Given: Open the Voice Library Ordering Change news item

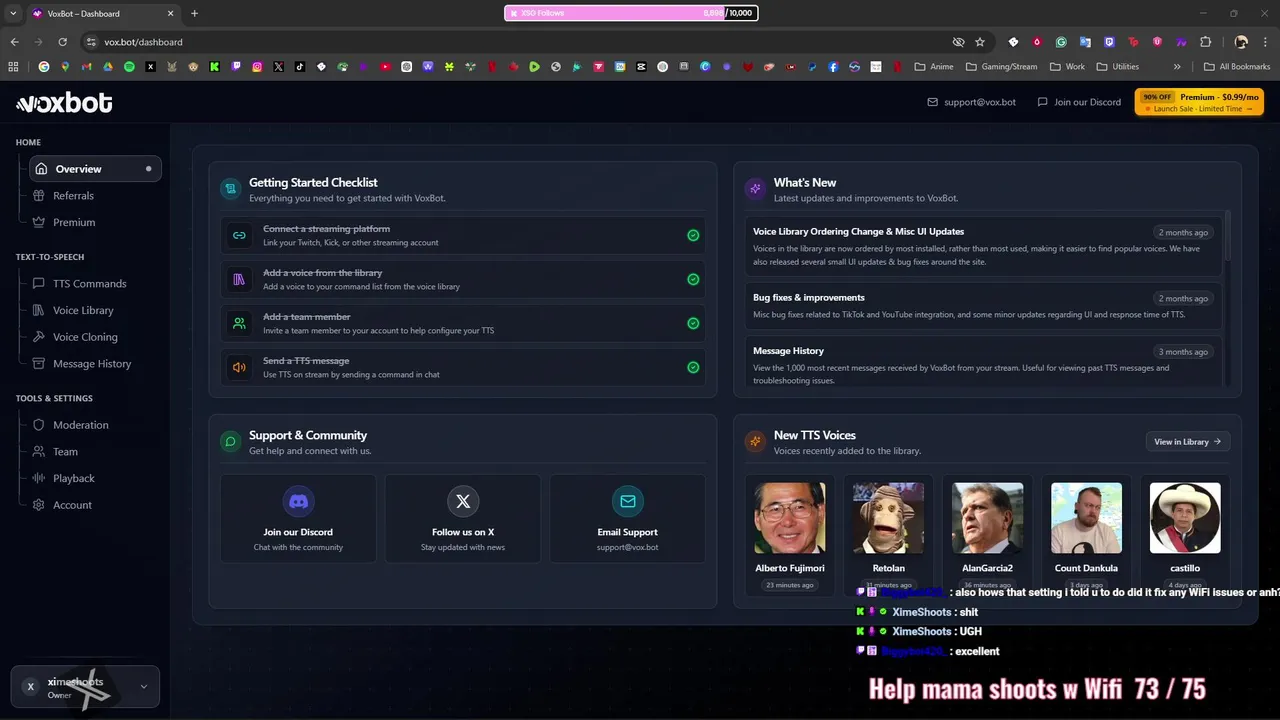Looking at the screenshot, I should tap(983, 246).
